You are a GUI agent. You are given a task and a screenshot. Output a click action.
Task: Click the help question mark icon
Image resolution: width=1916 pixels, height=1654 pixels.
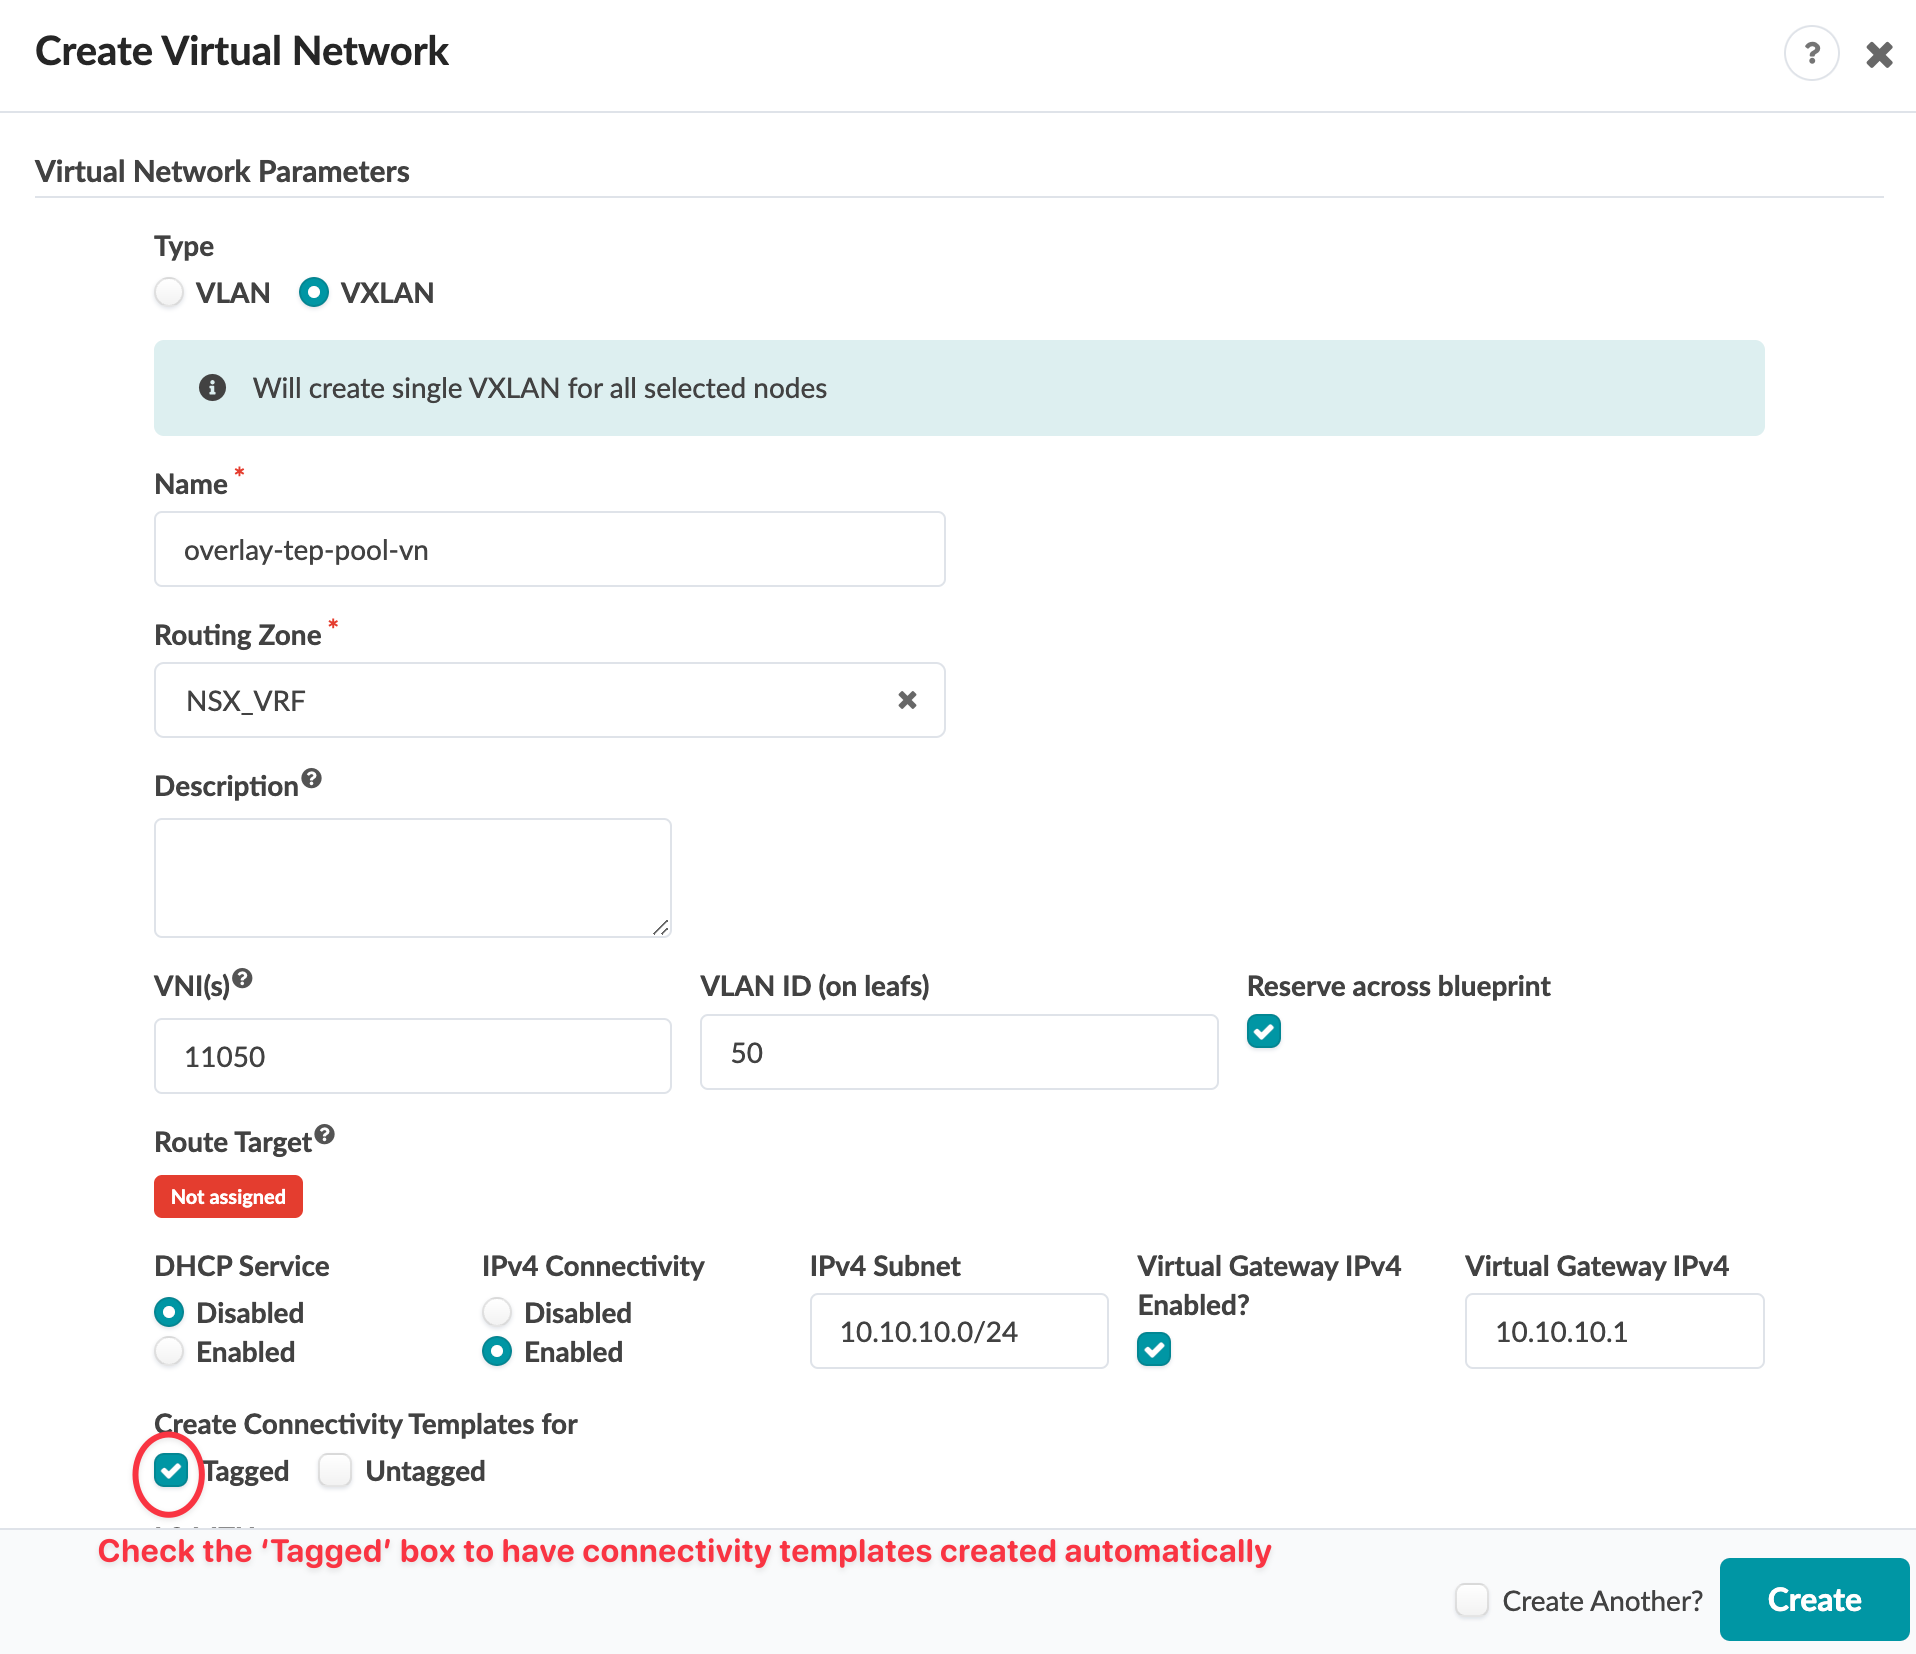click(x=1811, y=53)
